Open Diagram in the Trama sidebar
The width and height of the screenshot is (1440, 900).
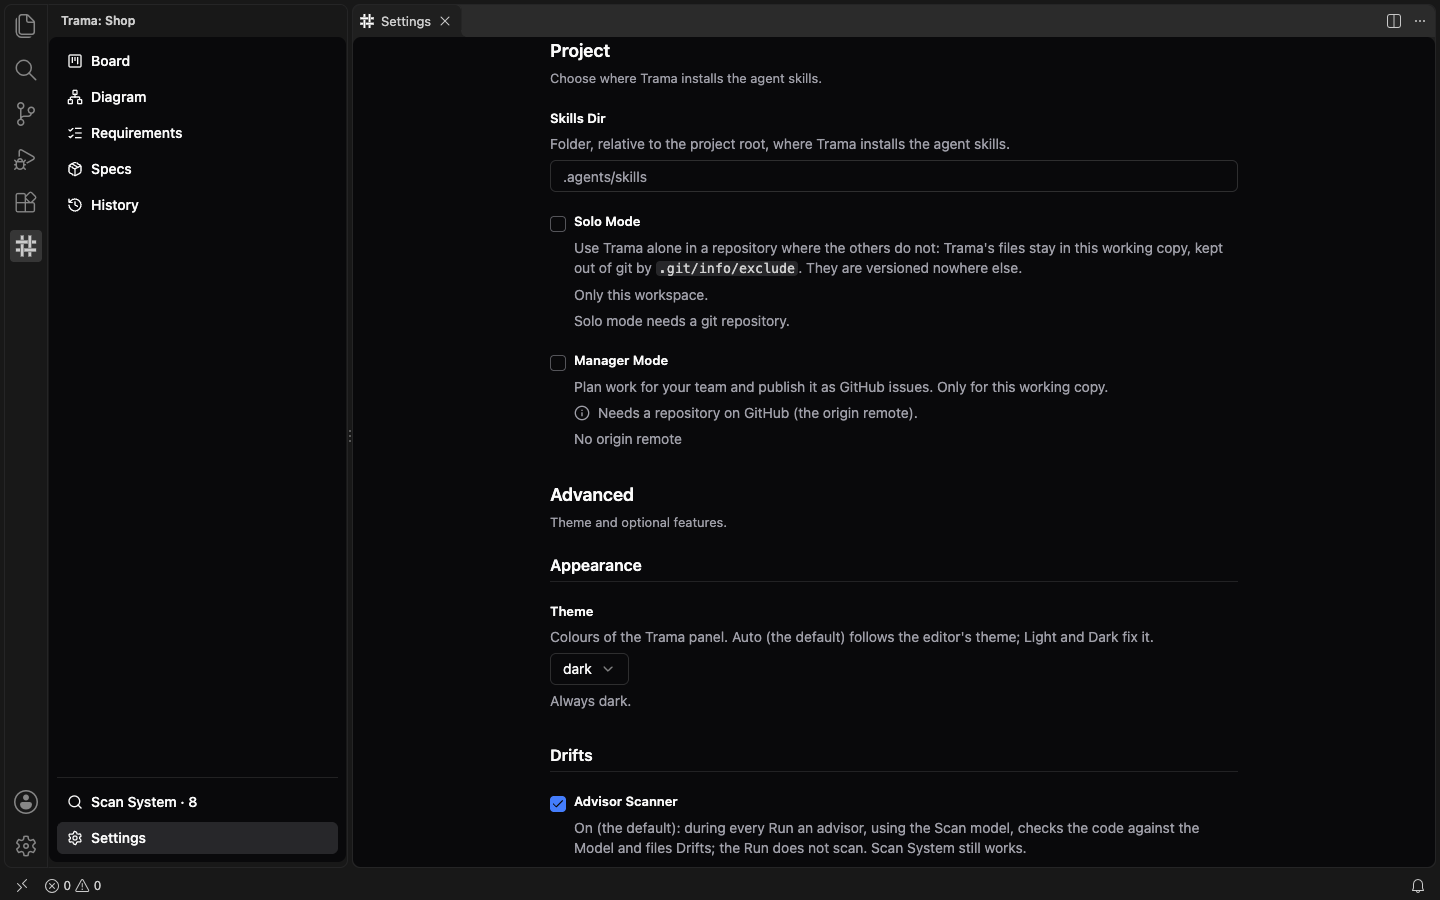tap(197, 97)
